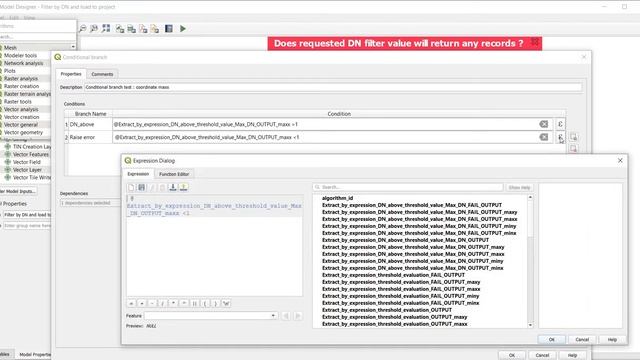640x360 pixels.
Task: Insert an opening parenthesis operator
Action: pos(205,303)
